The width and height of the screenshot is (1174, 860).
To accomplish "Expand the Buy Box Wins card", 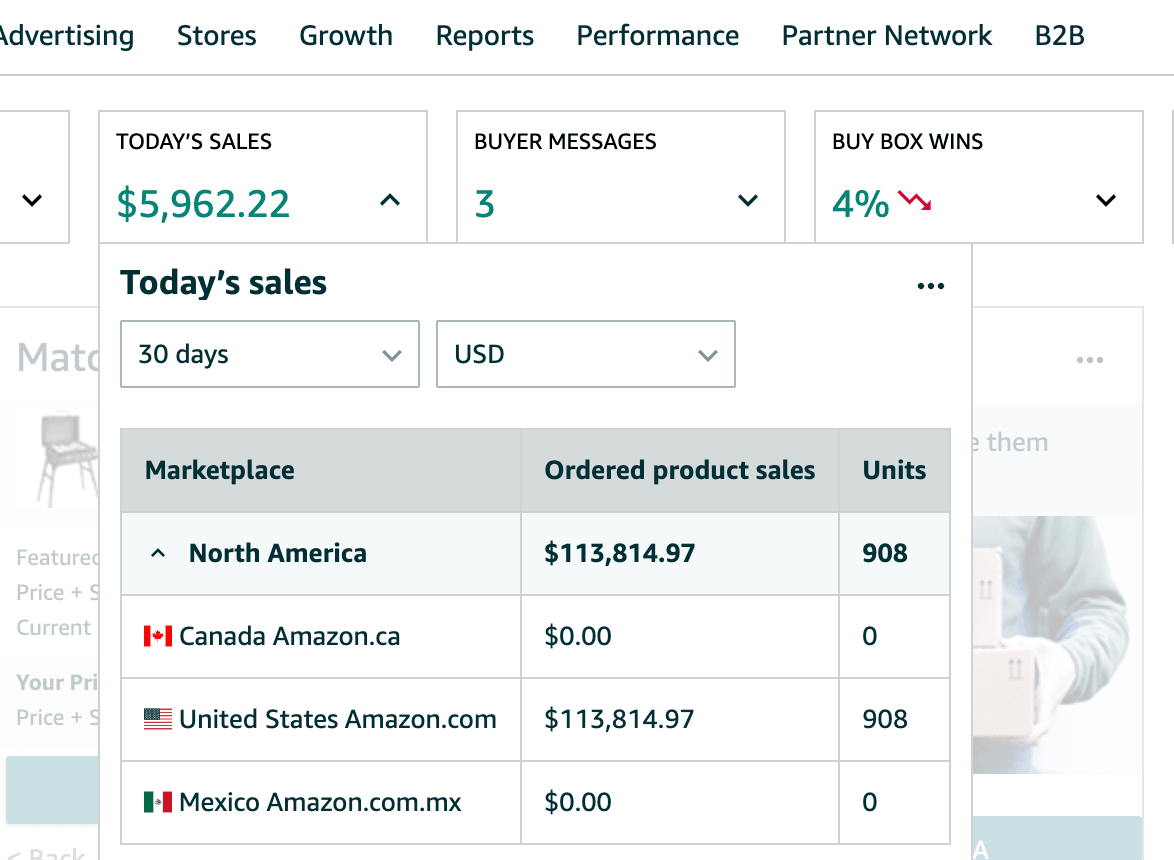I will point(1105,201).
